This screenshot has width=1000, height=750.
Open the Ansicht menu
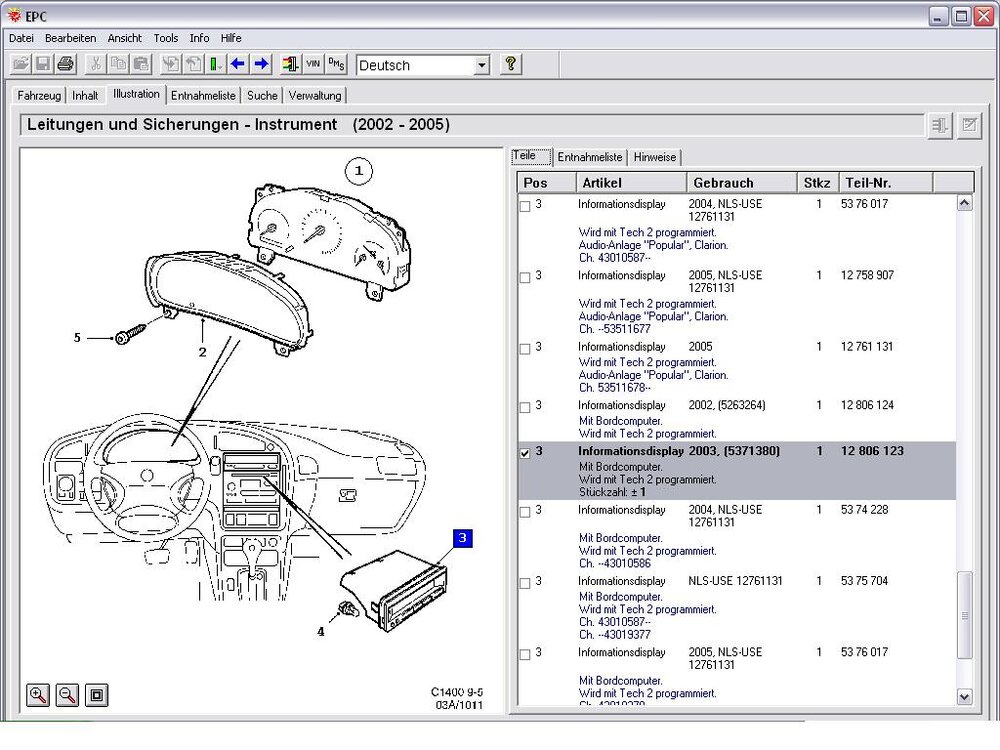click(124, 38)
